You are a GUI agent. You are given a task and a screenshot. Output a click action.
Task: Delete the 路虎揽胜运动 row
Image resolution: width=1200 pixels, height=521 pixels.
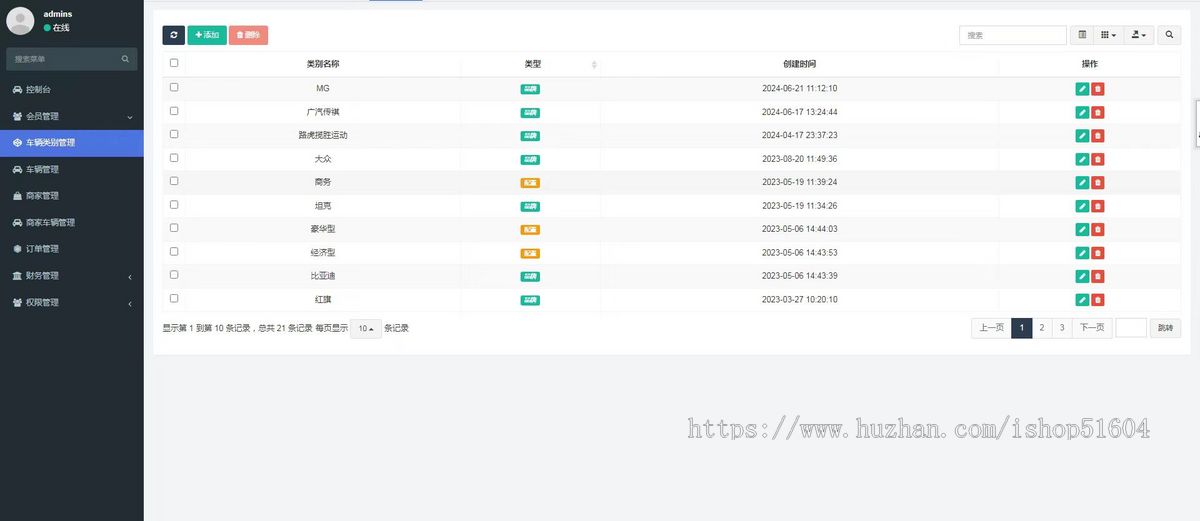coord(1098,136)
